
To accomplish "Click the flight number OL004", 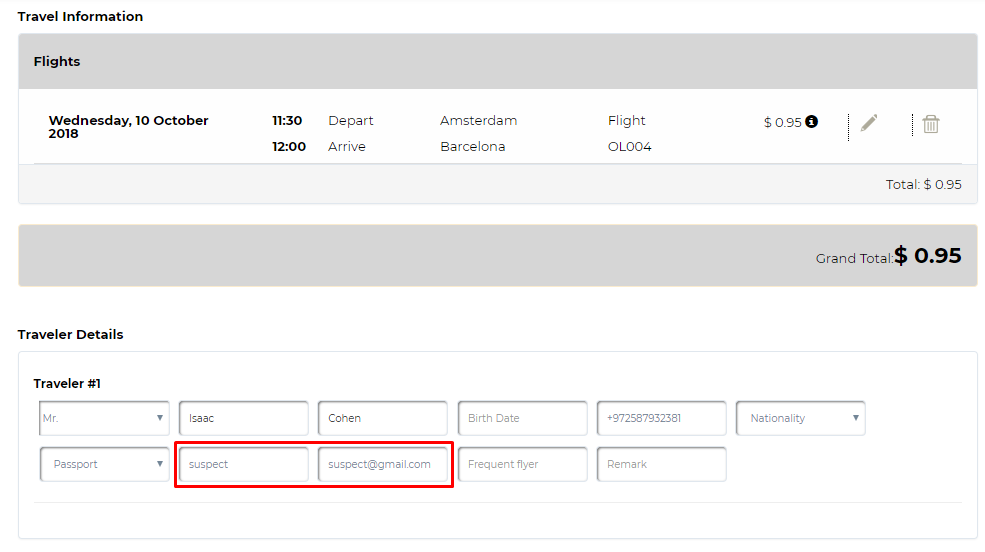I will pyautogui.click(x=629, y=146).
